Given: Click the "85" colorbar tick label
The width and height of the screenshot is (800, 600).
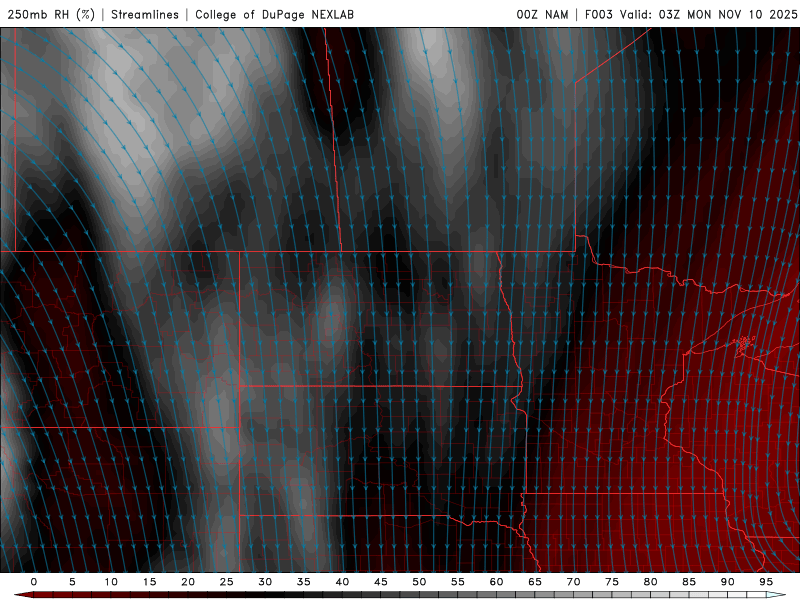Looking at the screenshot, I should coord(689,582).
